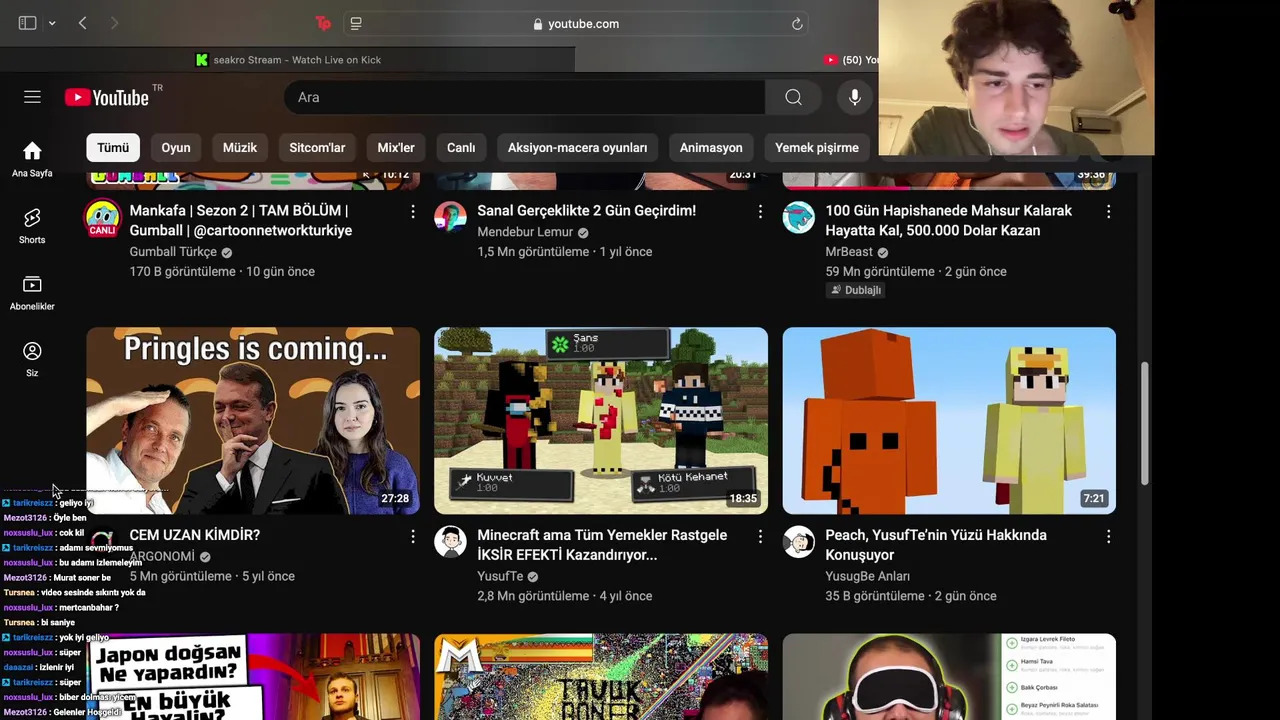Click Mendebur Lemur channel avatar
Image resolution: width=1280 pixels, height=720 pixels.
click(x=450, y=217)
